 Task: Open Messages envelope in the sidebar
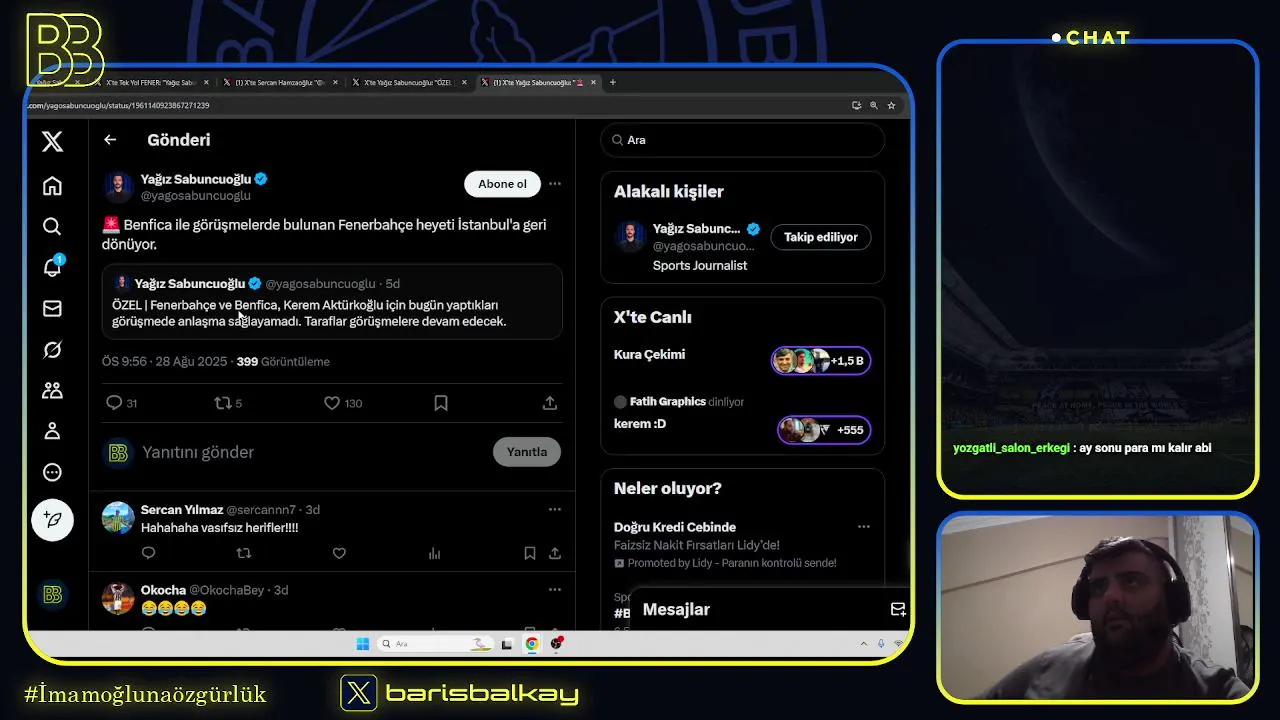[52, 308]
